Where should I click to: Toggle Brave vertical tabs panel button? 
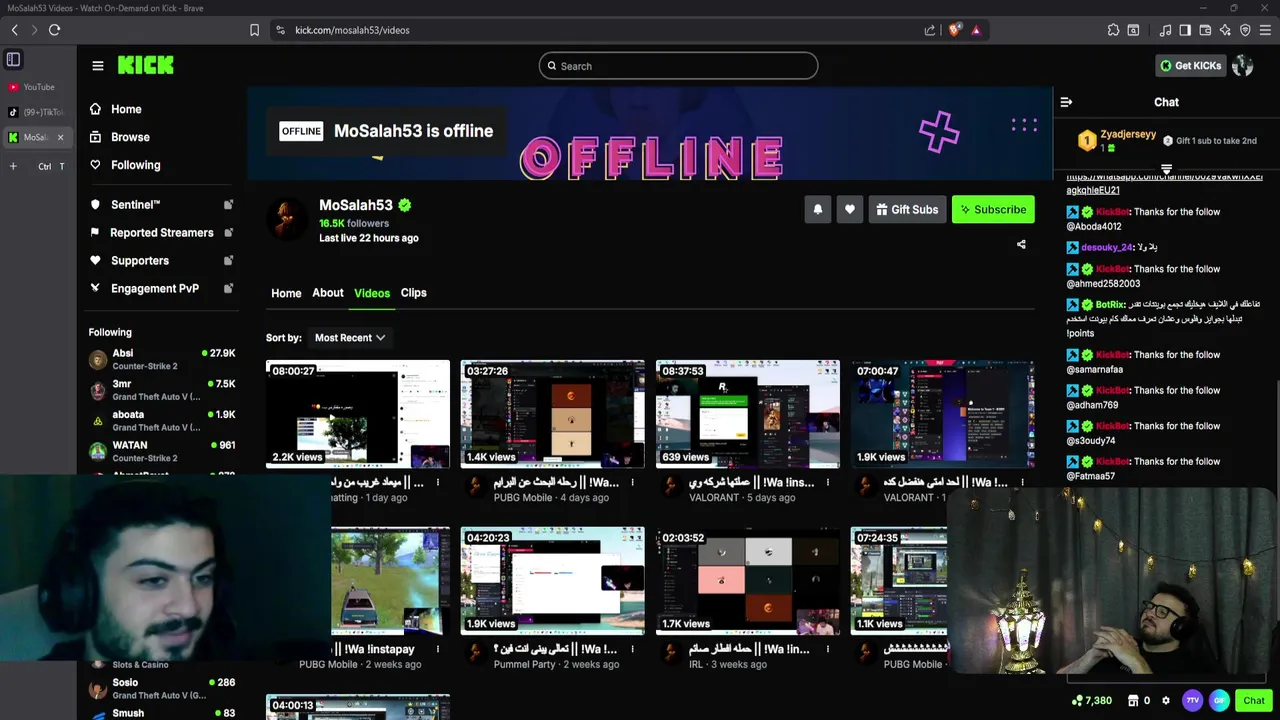(x=13, y=60)
